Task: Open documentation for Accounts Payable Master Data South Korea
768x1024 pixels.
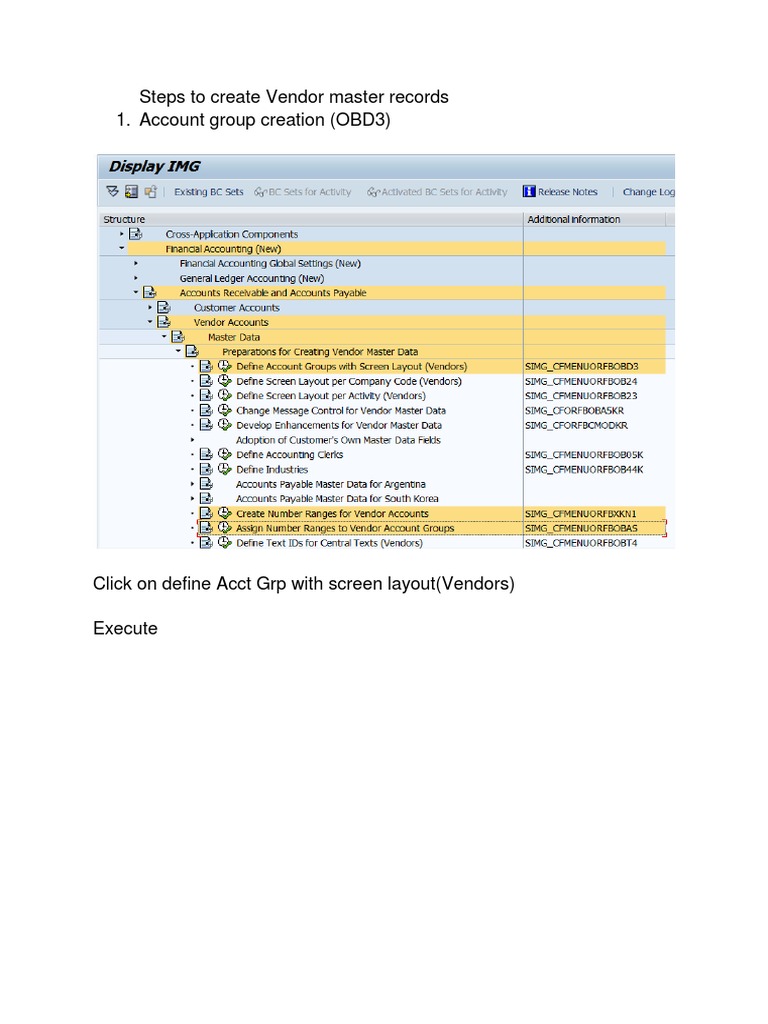Action: tap(206, 498)
